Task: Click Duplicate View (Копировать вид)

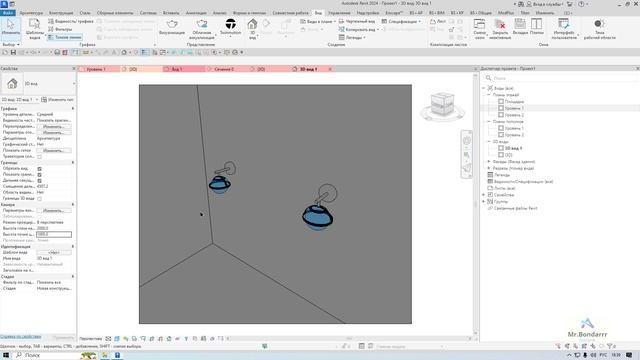Action: coord(358,29)
